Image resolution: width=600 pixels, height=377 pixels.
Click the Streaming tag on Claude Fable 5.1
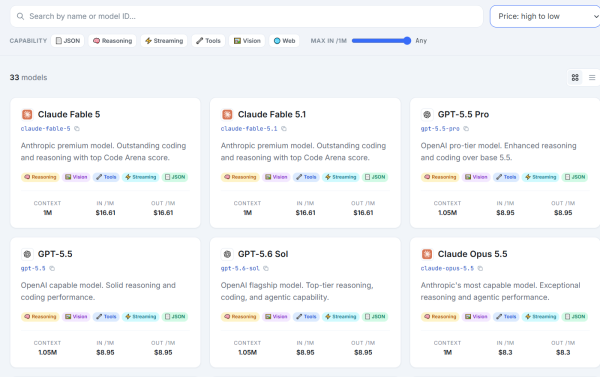tap(340, 177)
